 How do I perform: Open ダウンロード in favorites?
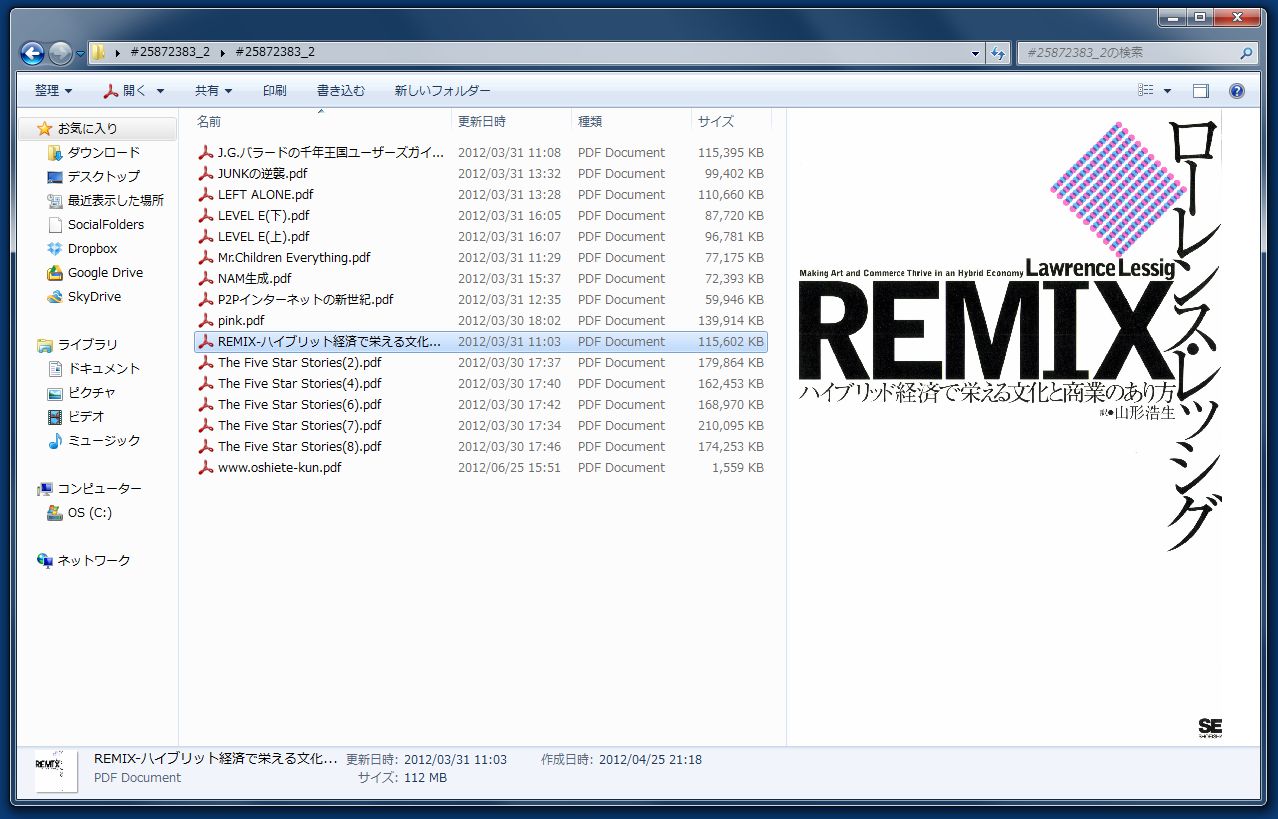104,152
